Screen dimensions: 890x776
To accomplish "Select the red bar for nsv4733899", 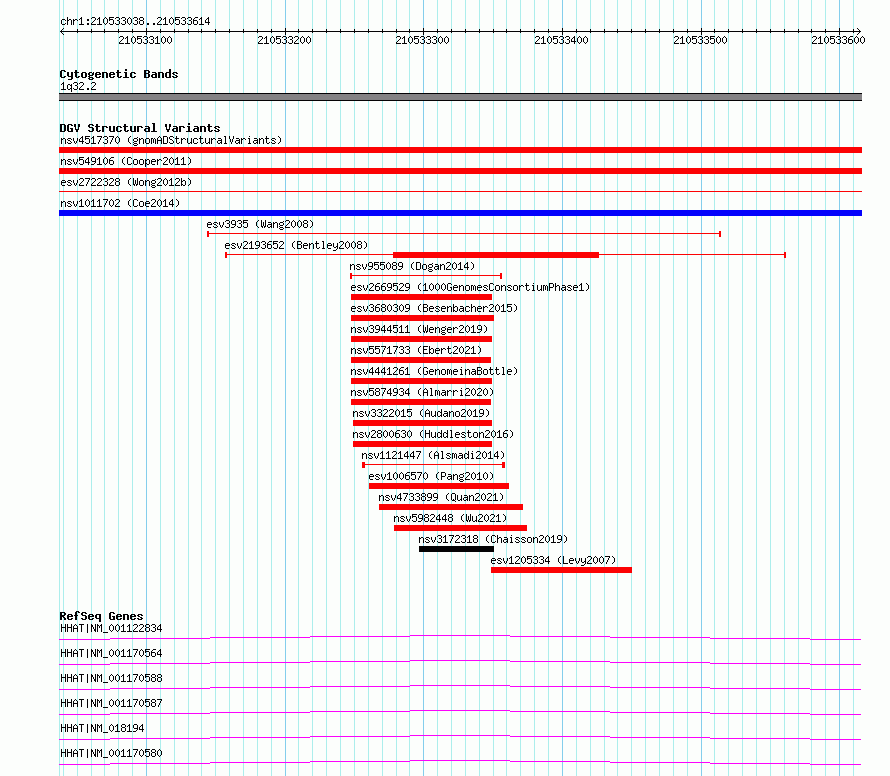I will [451, 507].
